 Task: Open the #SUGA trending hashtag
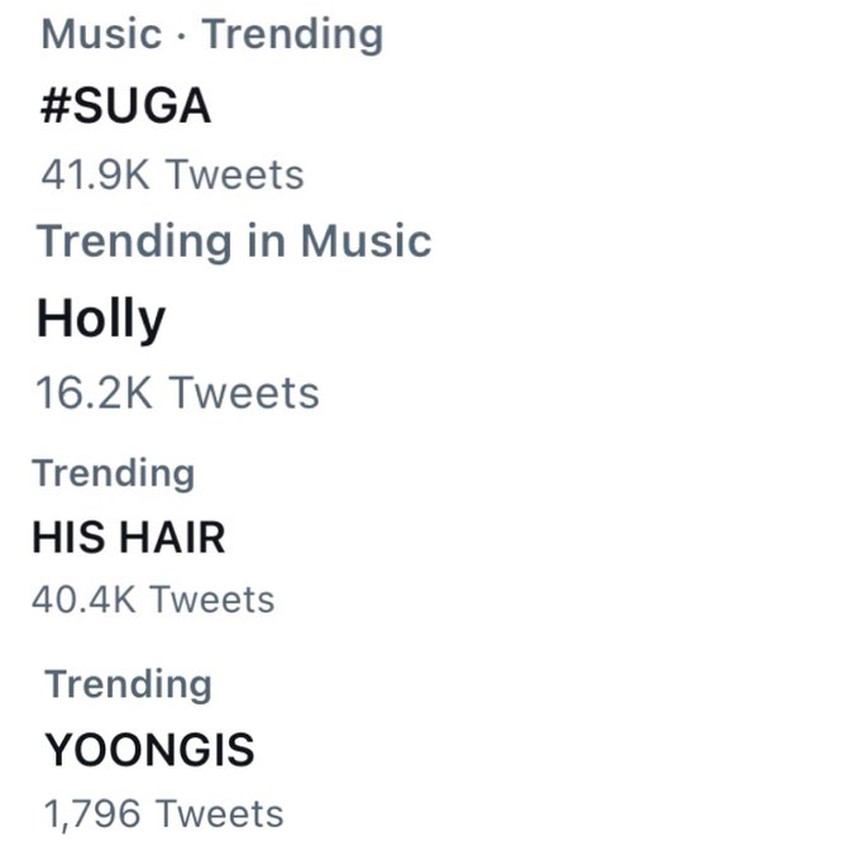pyautogui.click(x=125, y=106)
